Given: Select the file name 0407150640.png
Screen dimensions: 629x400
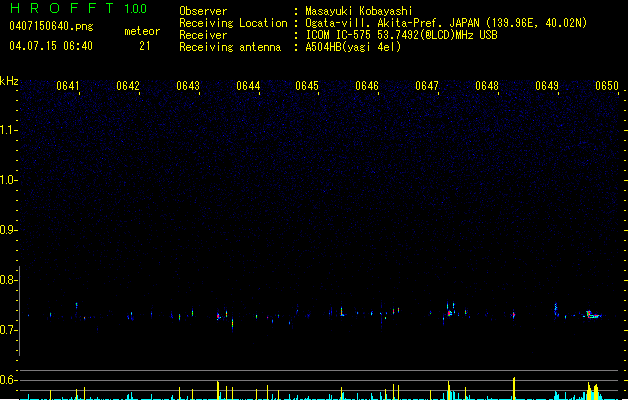Looking at the screenshot, I should tap(51, 26).
